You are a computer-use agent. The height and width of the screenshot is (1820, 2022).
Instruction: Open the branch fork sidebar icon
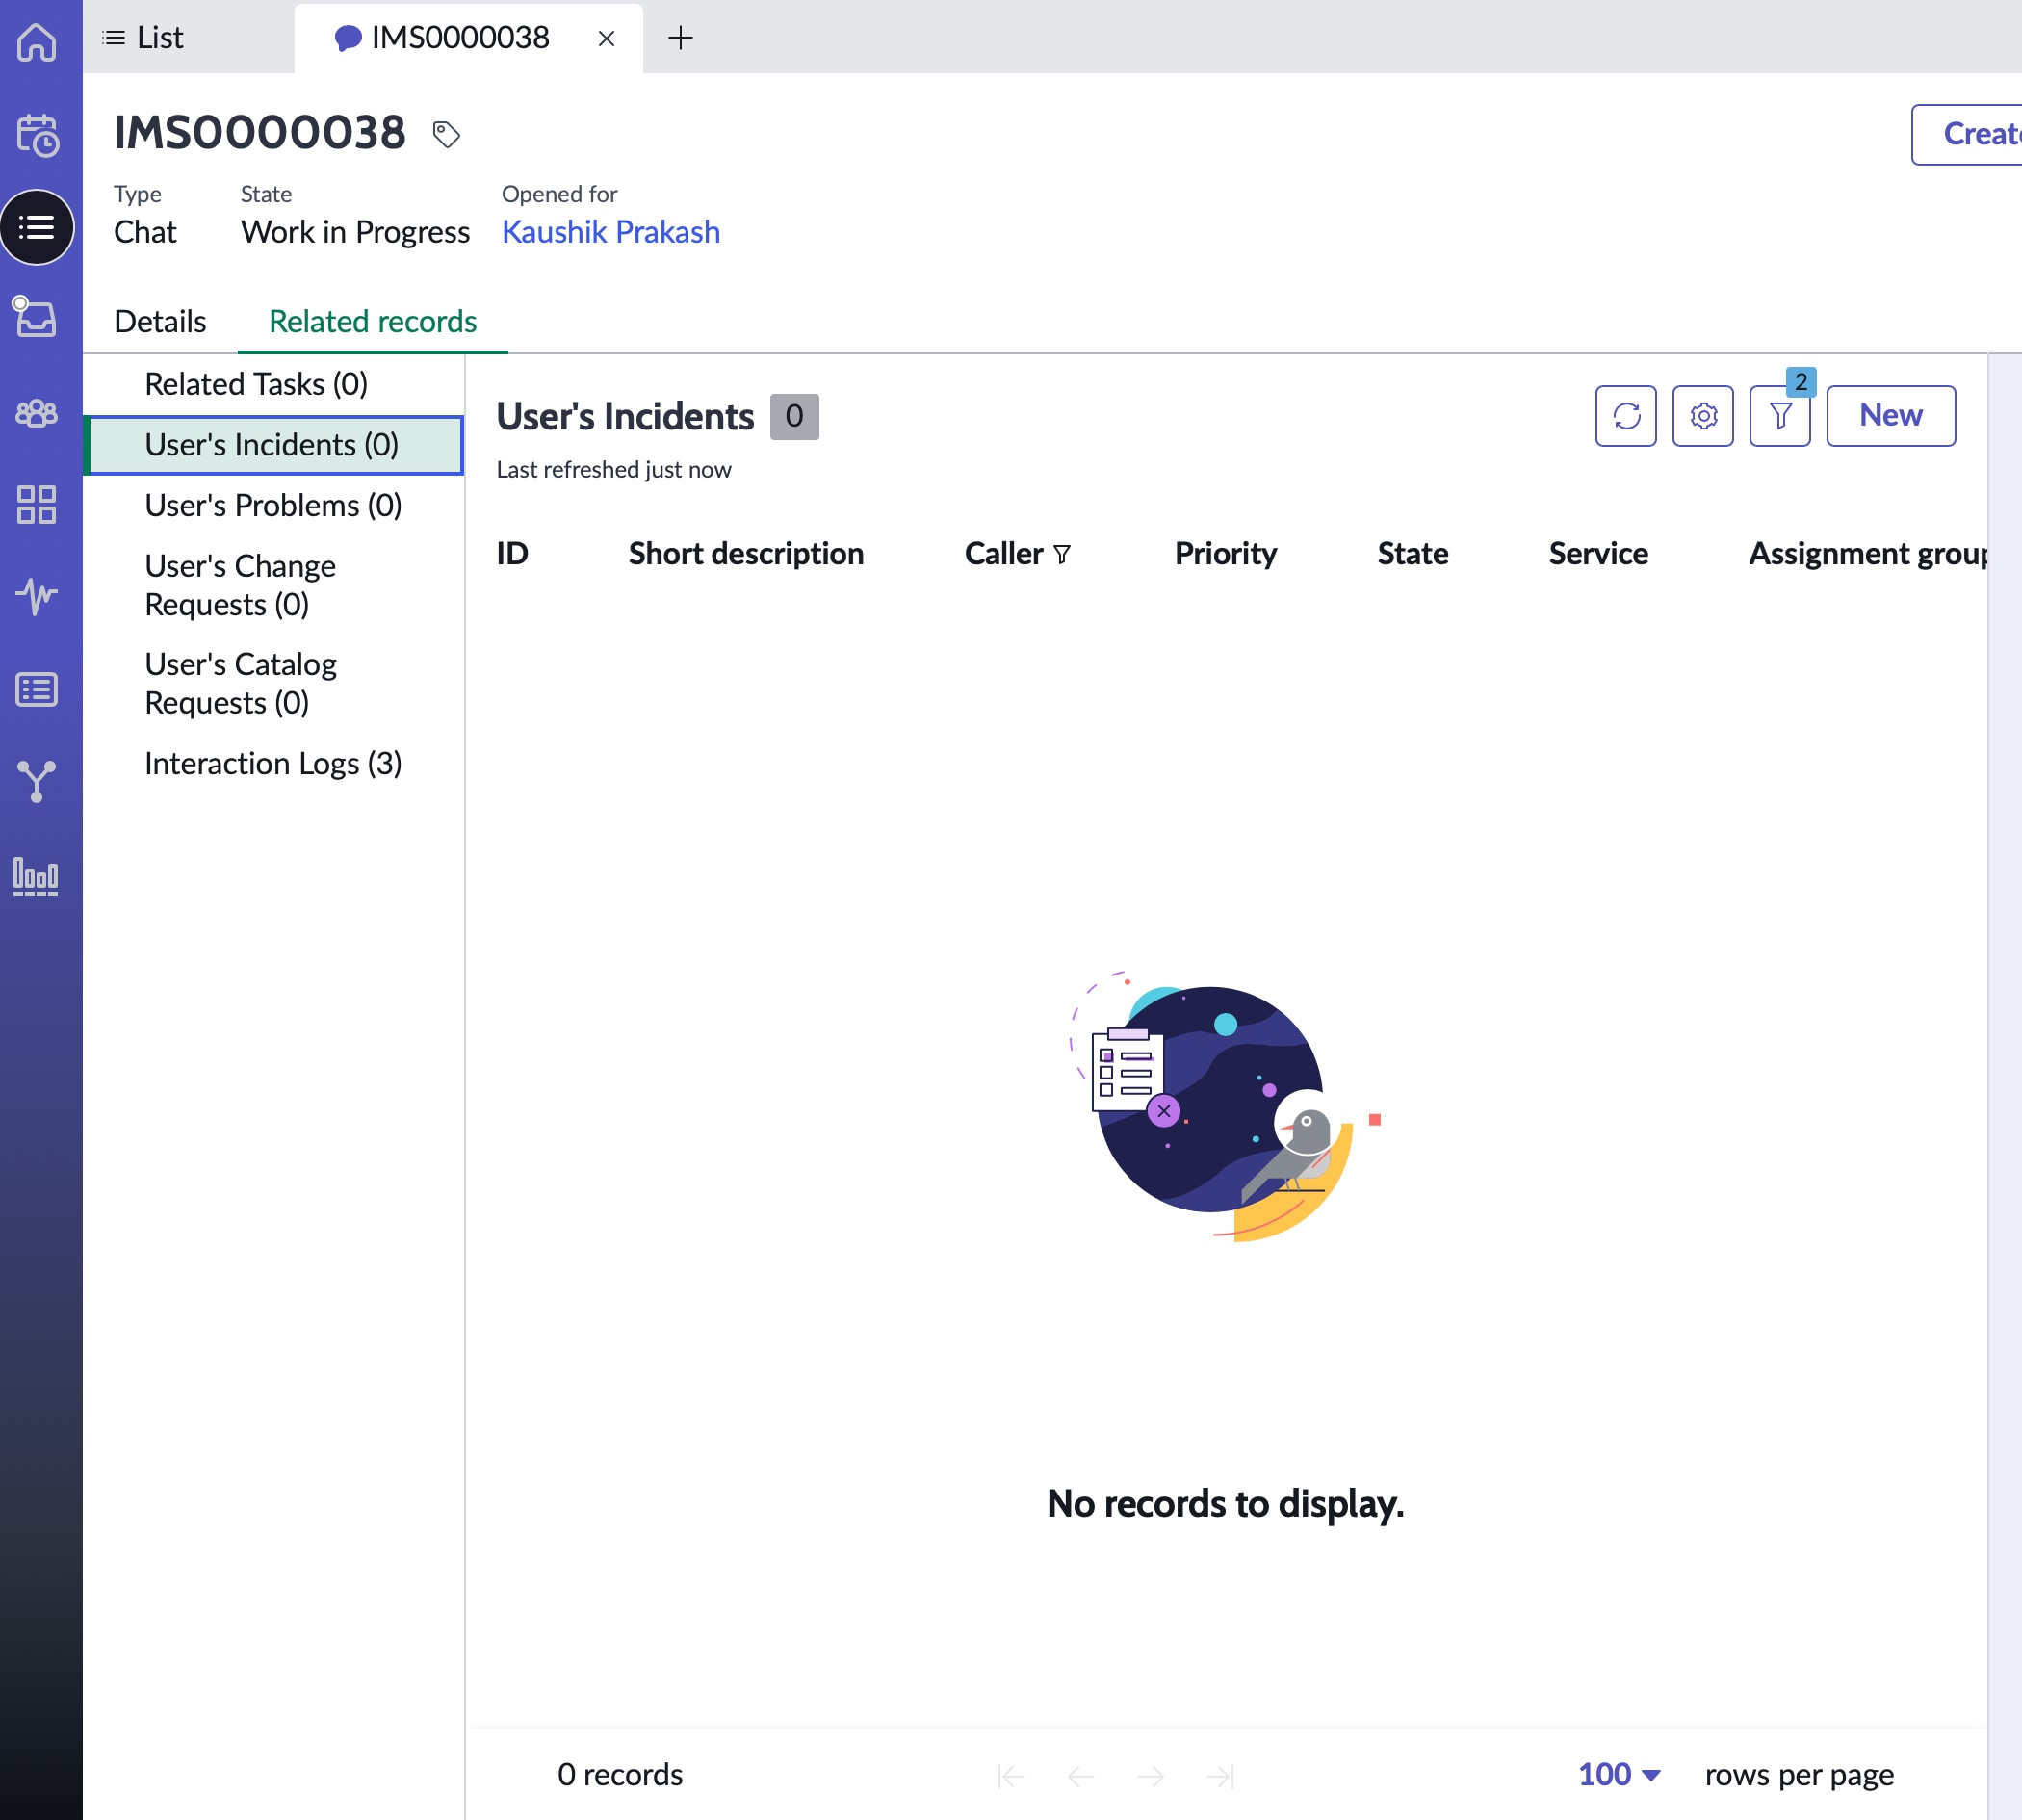[x=37, y=781]
